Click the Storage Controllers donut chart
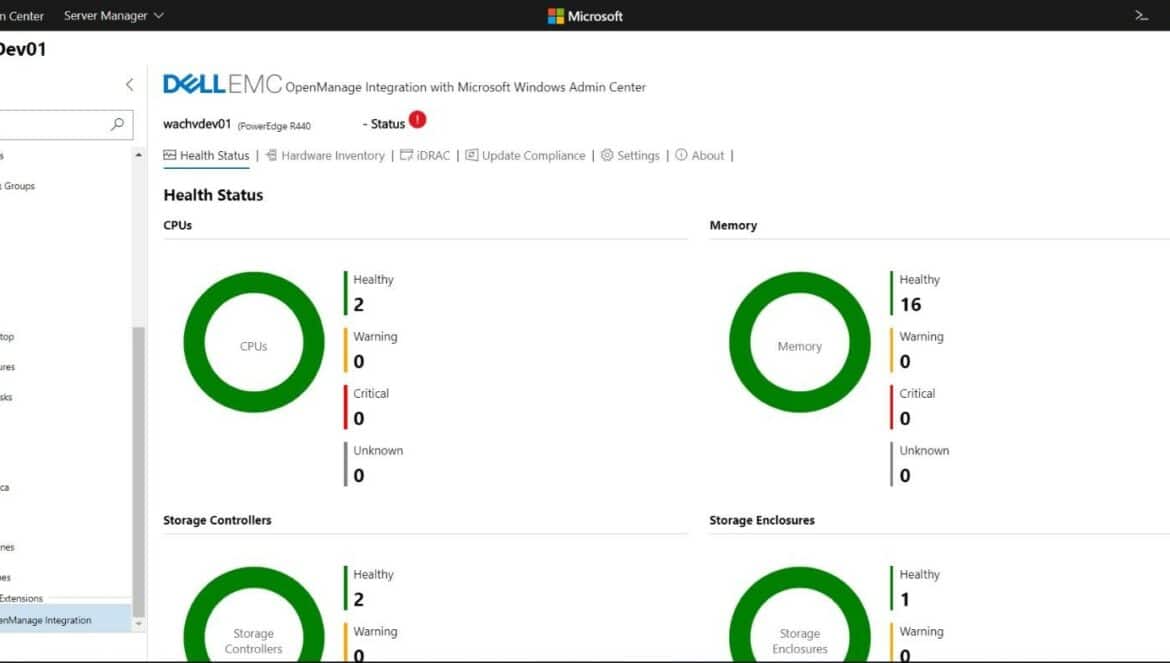 pos(254,615)
